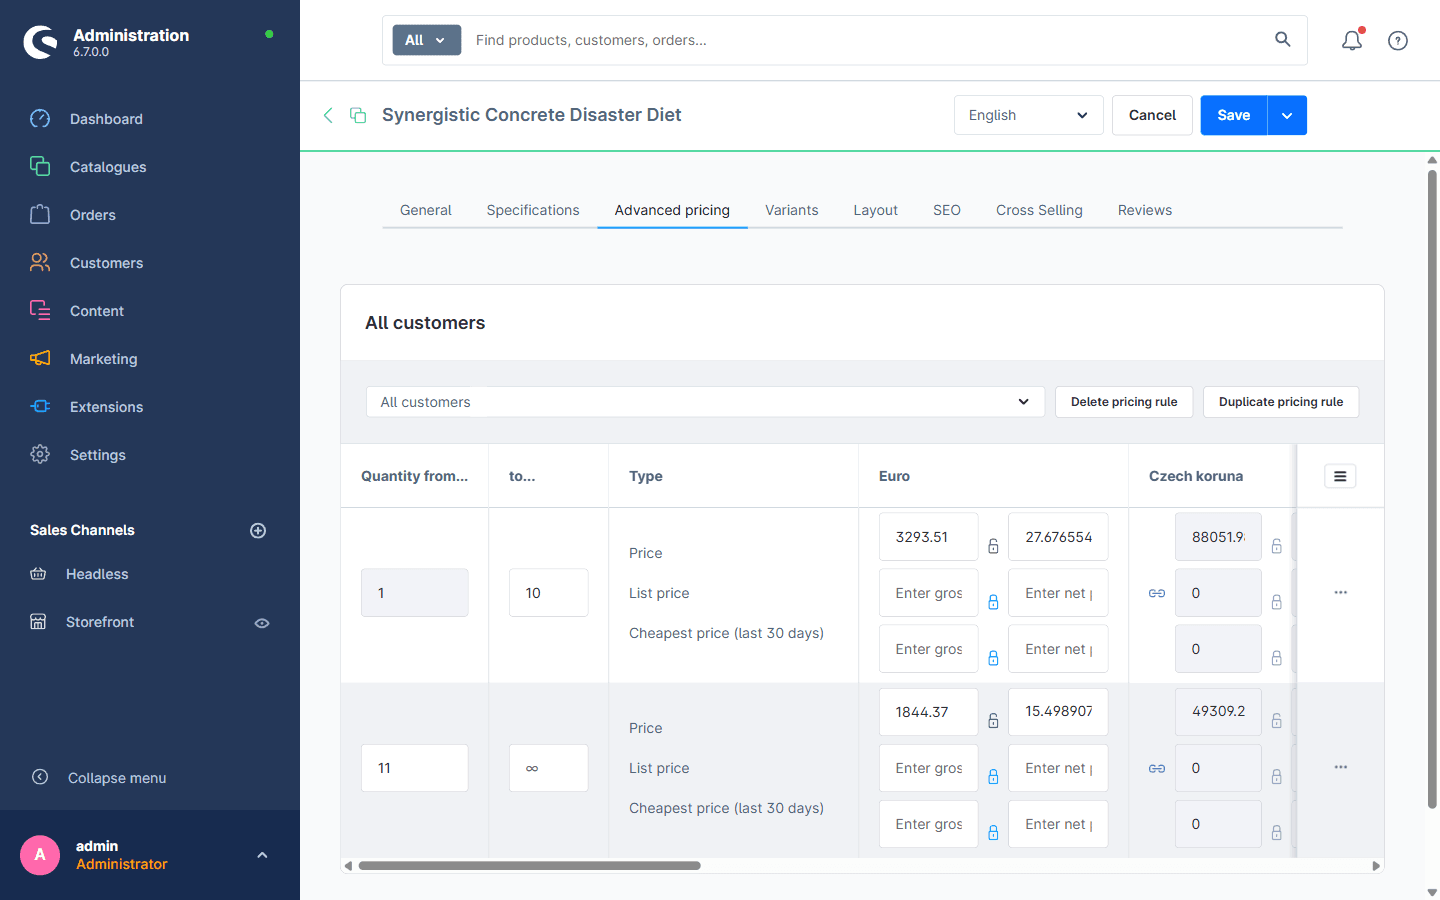This screenshot has height=900, width=1440.
Task: Expand the Save options arrow
Action: pyautogui.click(x=1287, y=115)
